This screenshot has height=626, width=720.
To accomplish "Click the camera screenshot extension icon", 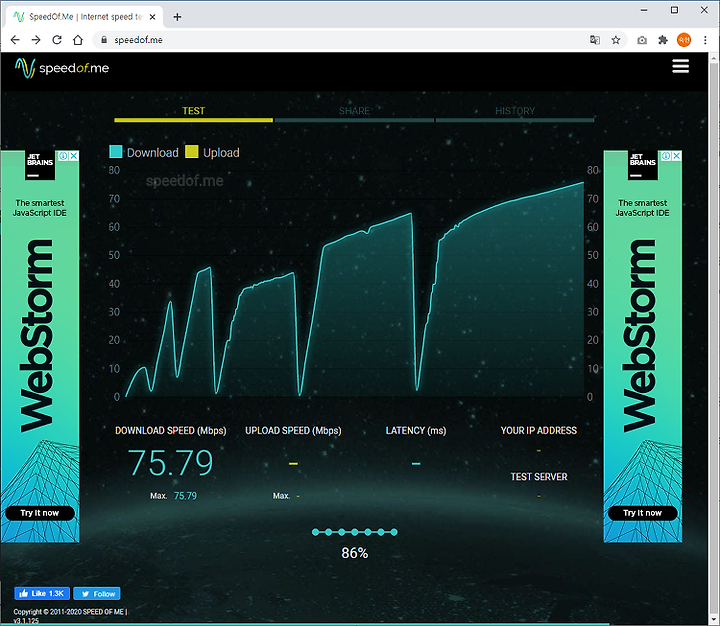I will pos(642,40).
